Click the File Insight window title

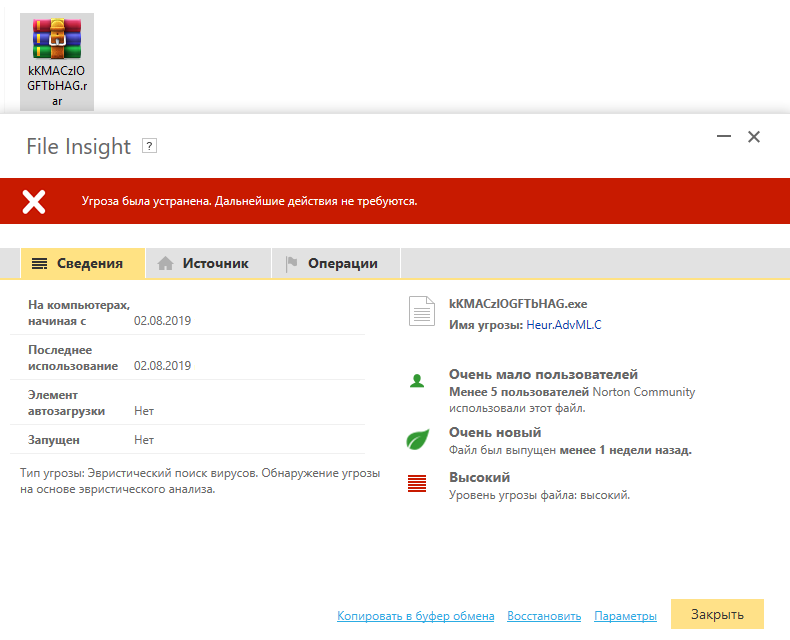click(x=79, y=147)
